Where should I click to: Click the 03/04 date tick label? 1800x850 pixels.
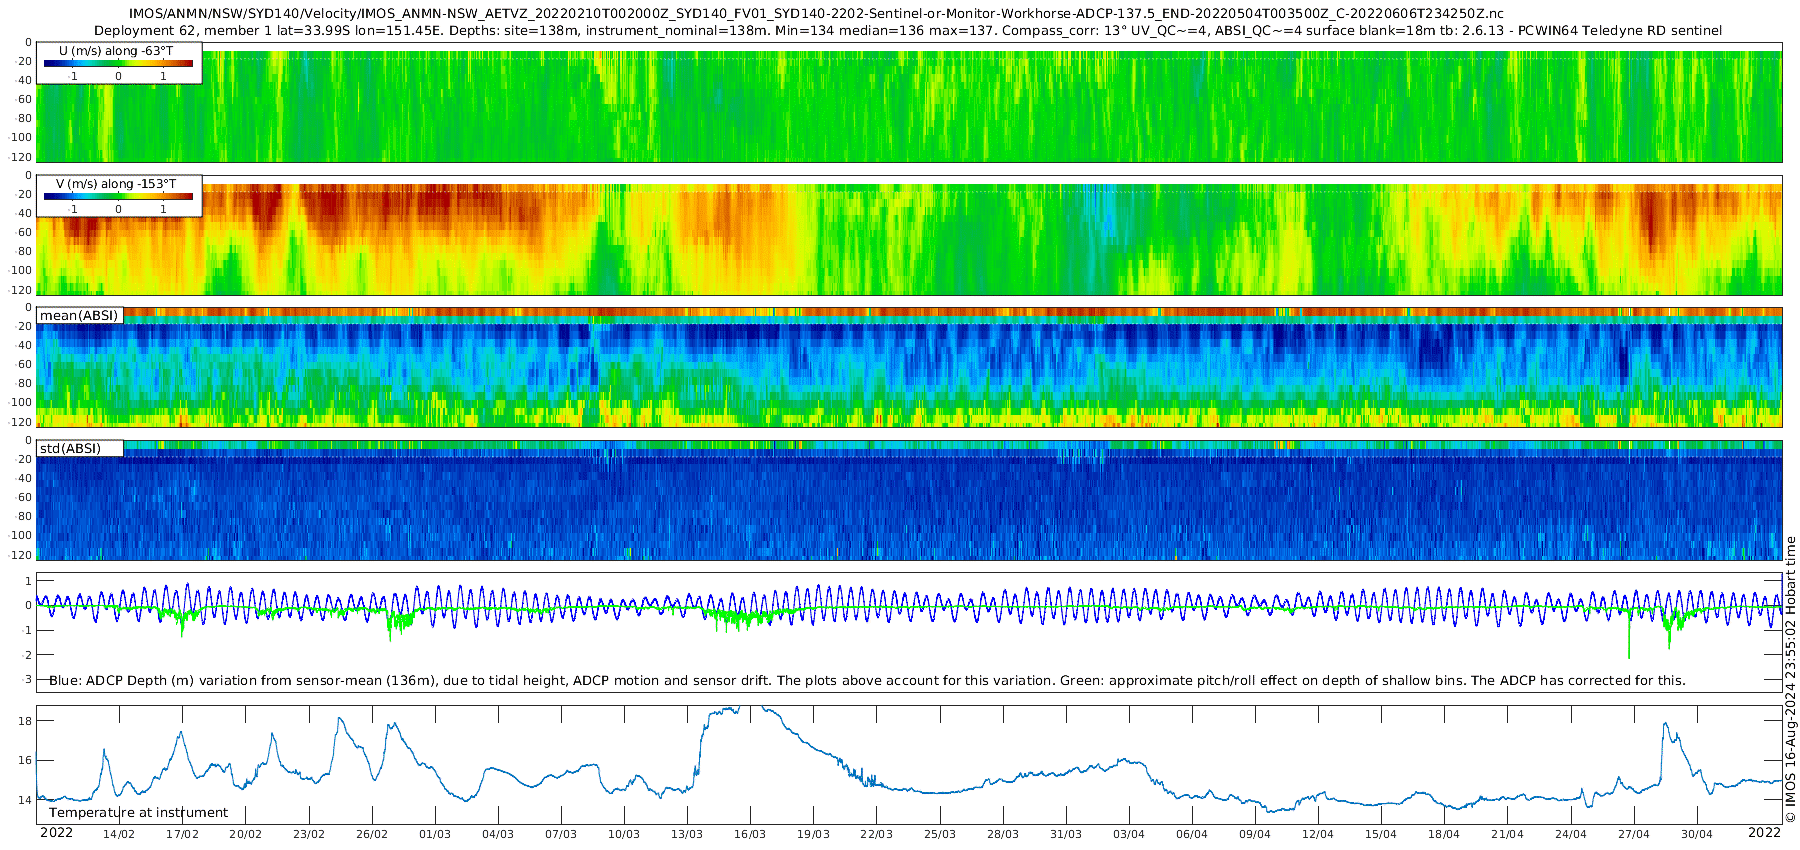coord(1129,834)
